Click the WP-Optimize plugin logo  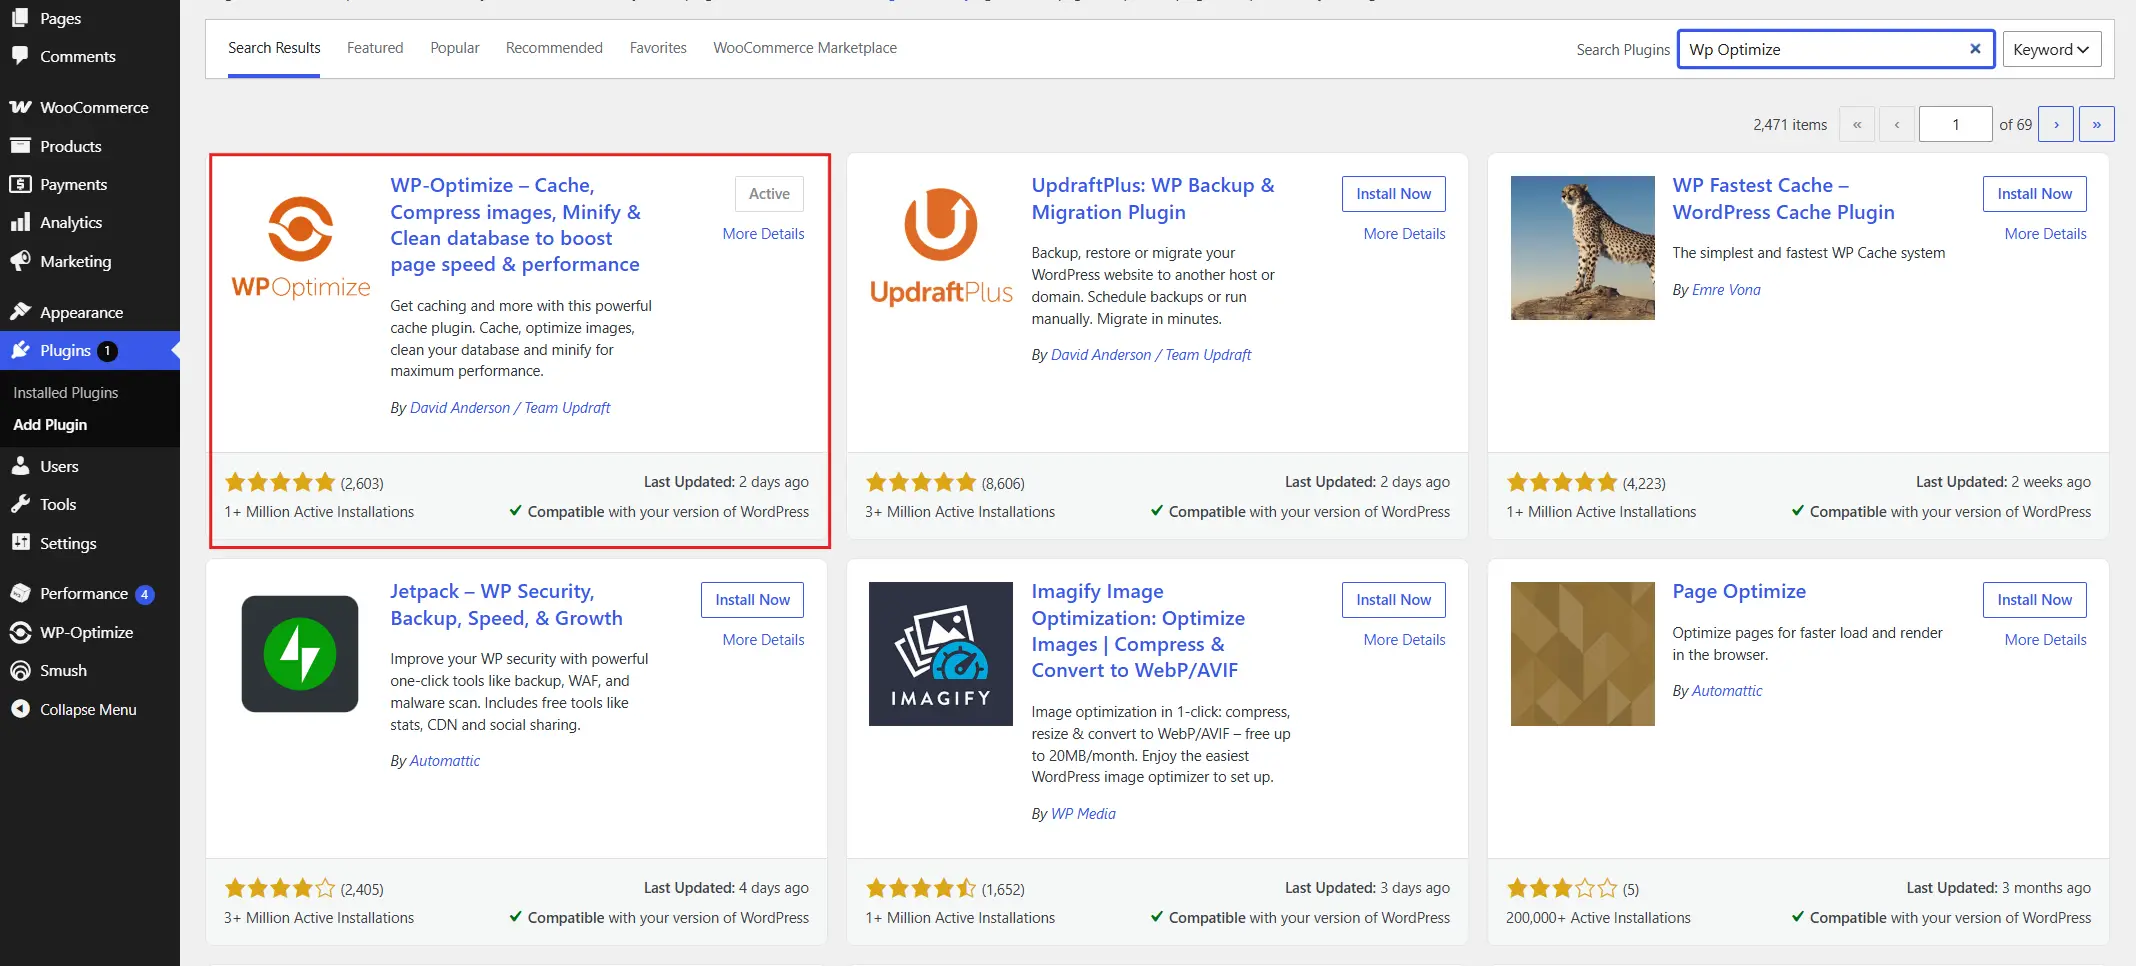tap(300, 248)
